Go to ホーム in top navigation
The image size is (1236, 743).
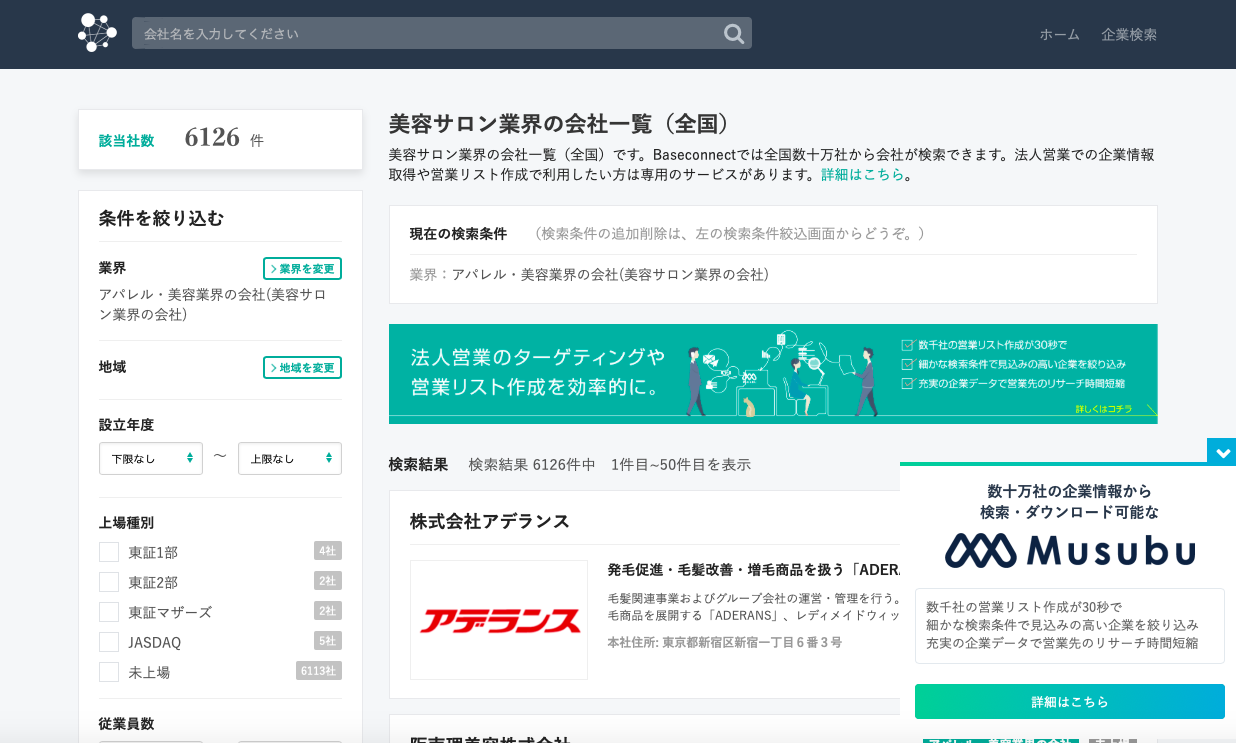pos(1059,34)
